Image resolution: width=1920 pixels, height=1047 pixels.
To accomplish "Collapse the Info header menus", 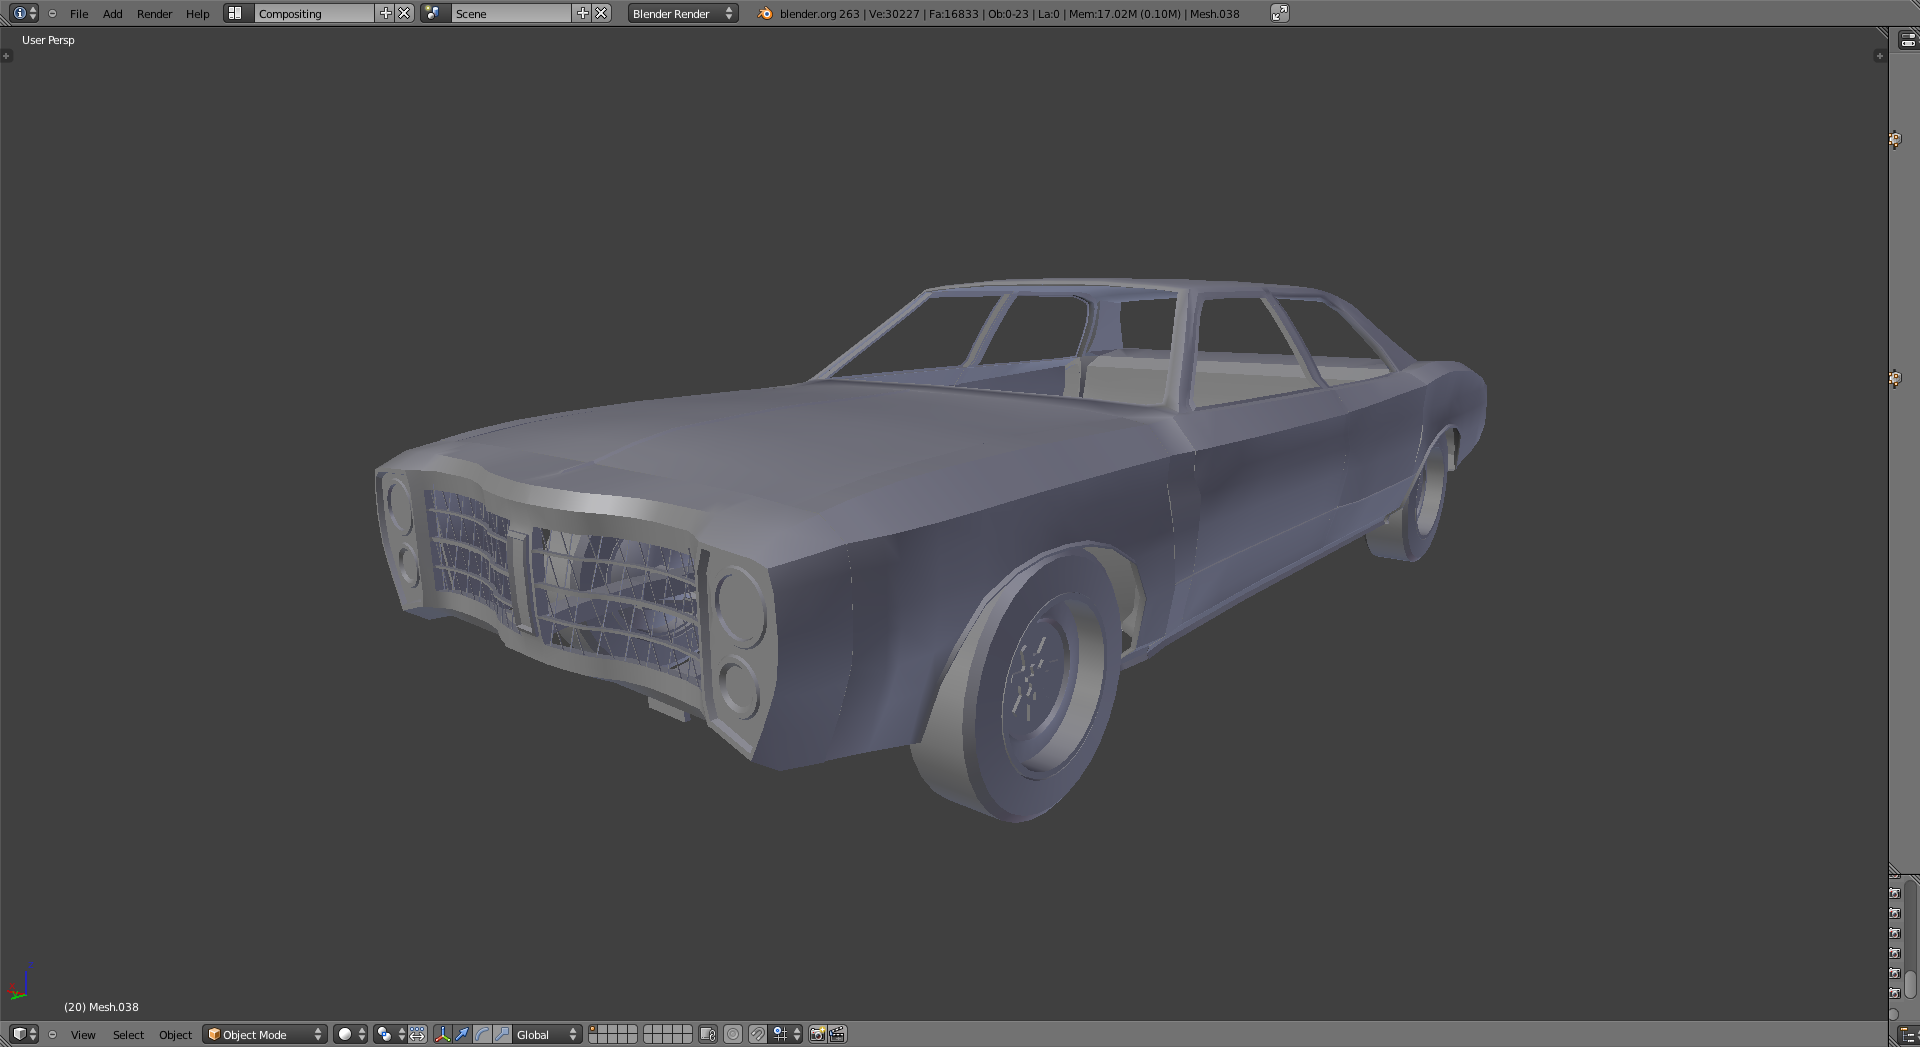I will (x=53, y=13).
